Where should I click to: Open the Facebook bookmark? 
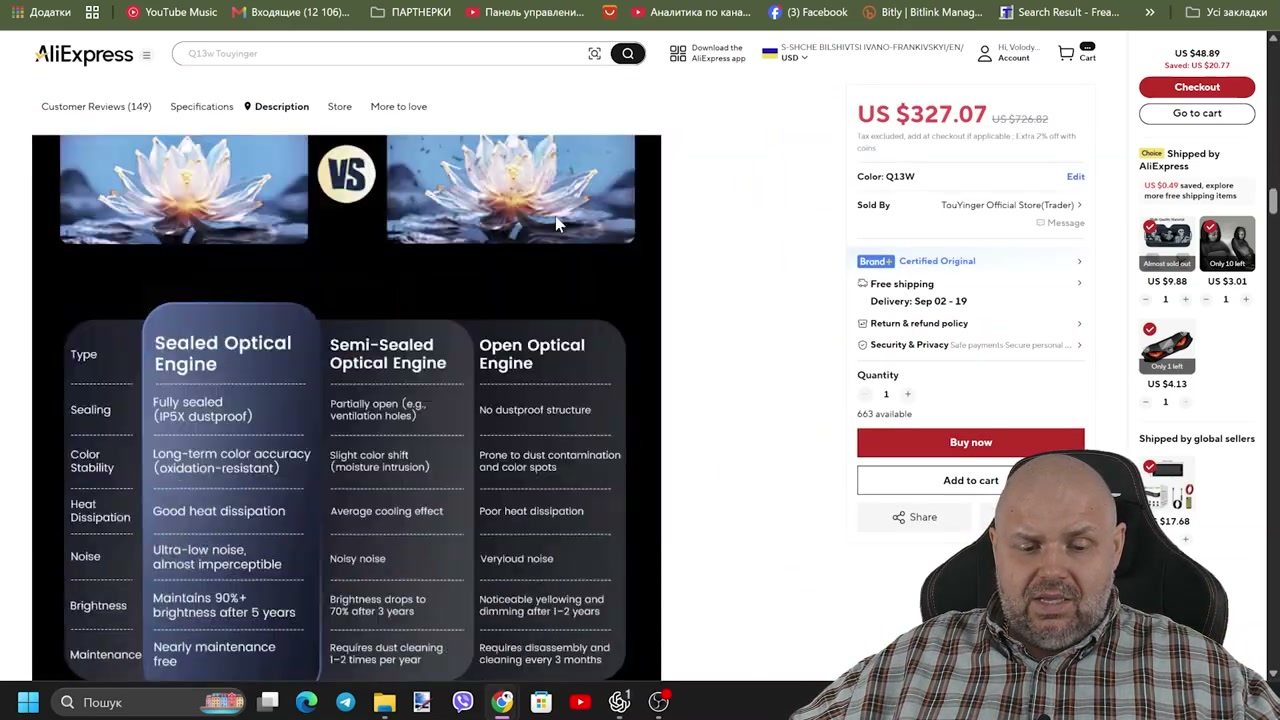pos(808,12)
